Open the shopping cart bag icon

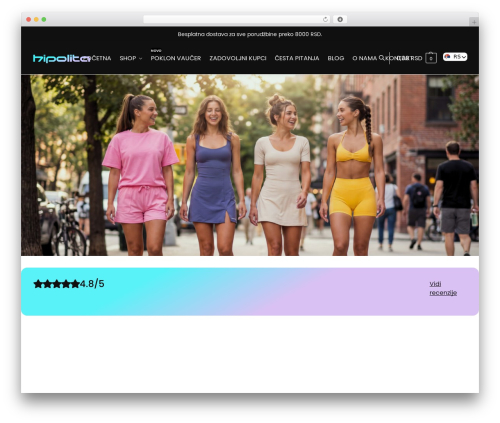click(431, 58)
